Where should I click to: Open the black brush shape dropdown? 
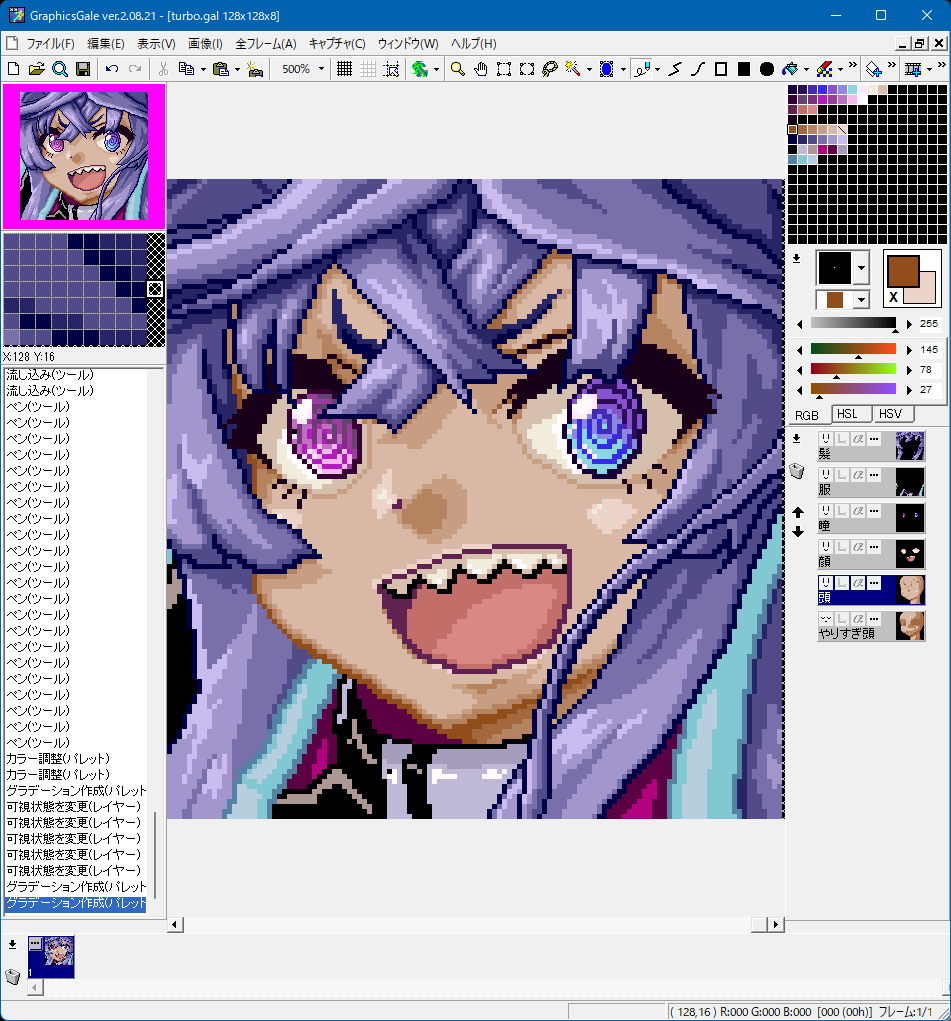tap(861, 268)
